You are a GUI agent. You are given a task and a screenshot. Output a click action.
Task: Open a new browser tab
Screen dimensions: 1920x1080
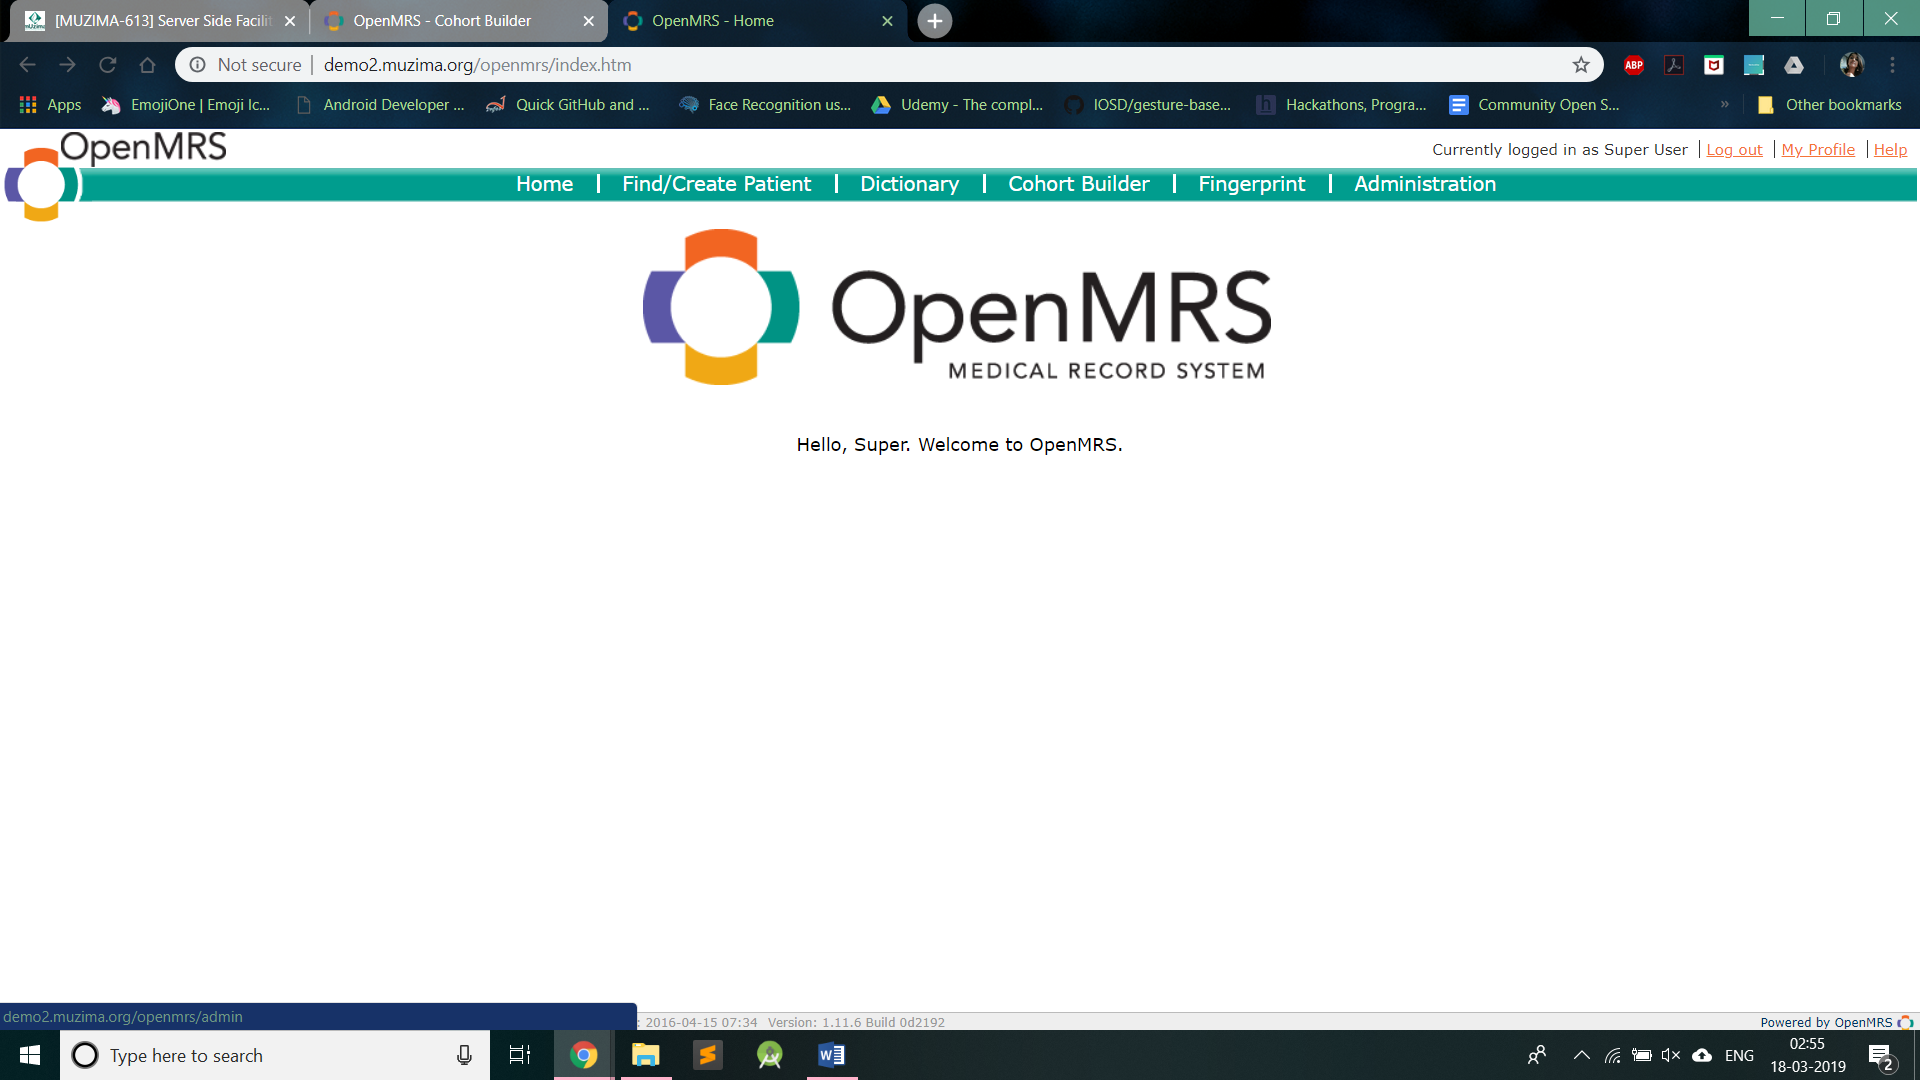[x=934, y=21]
